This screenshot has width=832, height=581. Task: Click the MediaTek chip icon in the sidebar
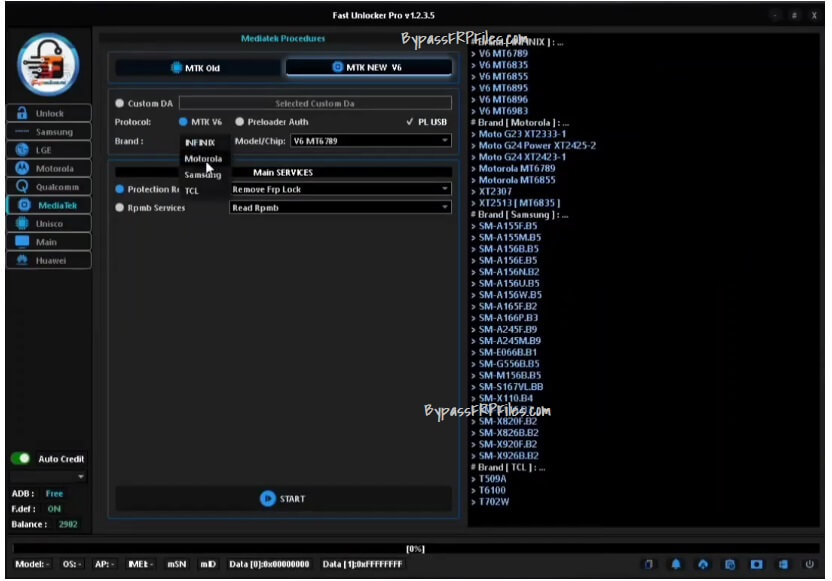(x=24, y=205)
